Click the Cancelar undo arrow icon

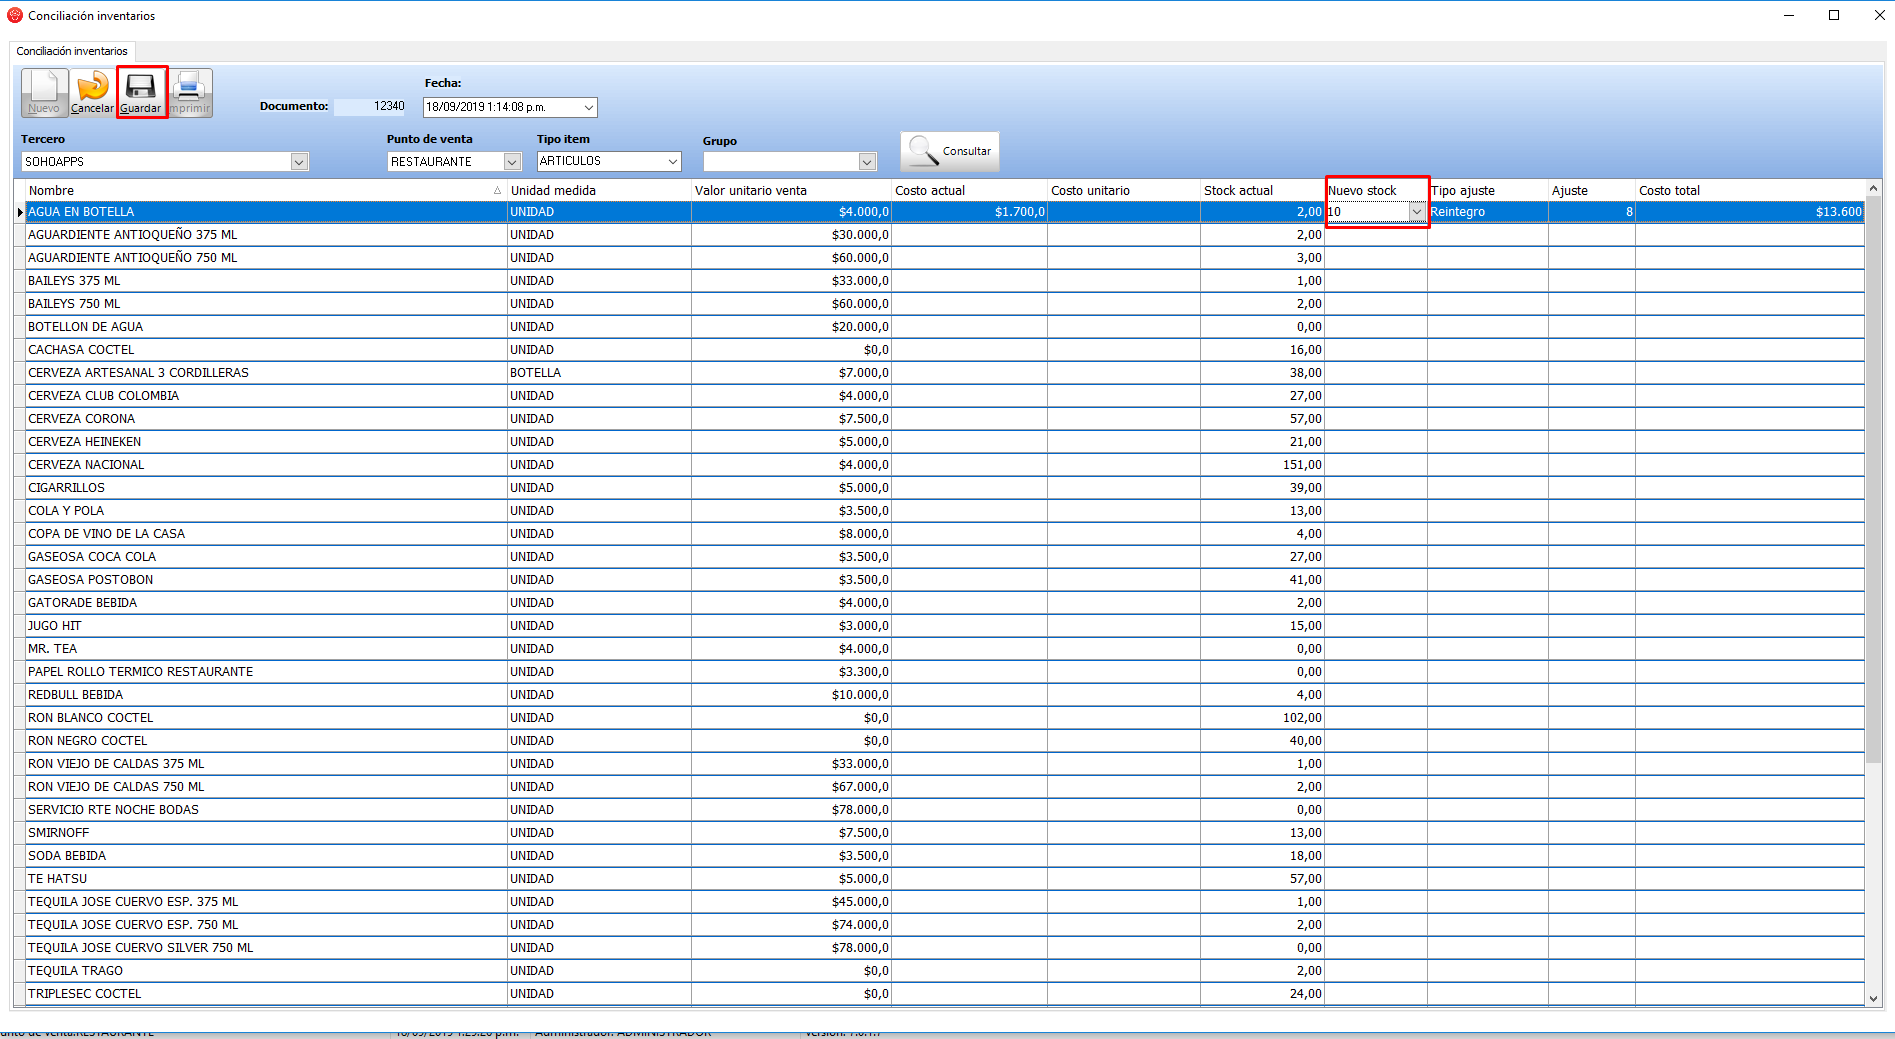pyautogui.click(x=92, y=88)
